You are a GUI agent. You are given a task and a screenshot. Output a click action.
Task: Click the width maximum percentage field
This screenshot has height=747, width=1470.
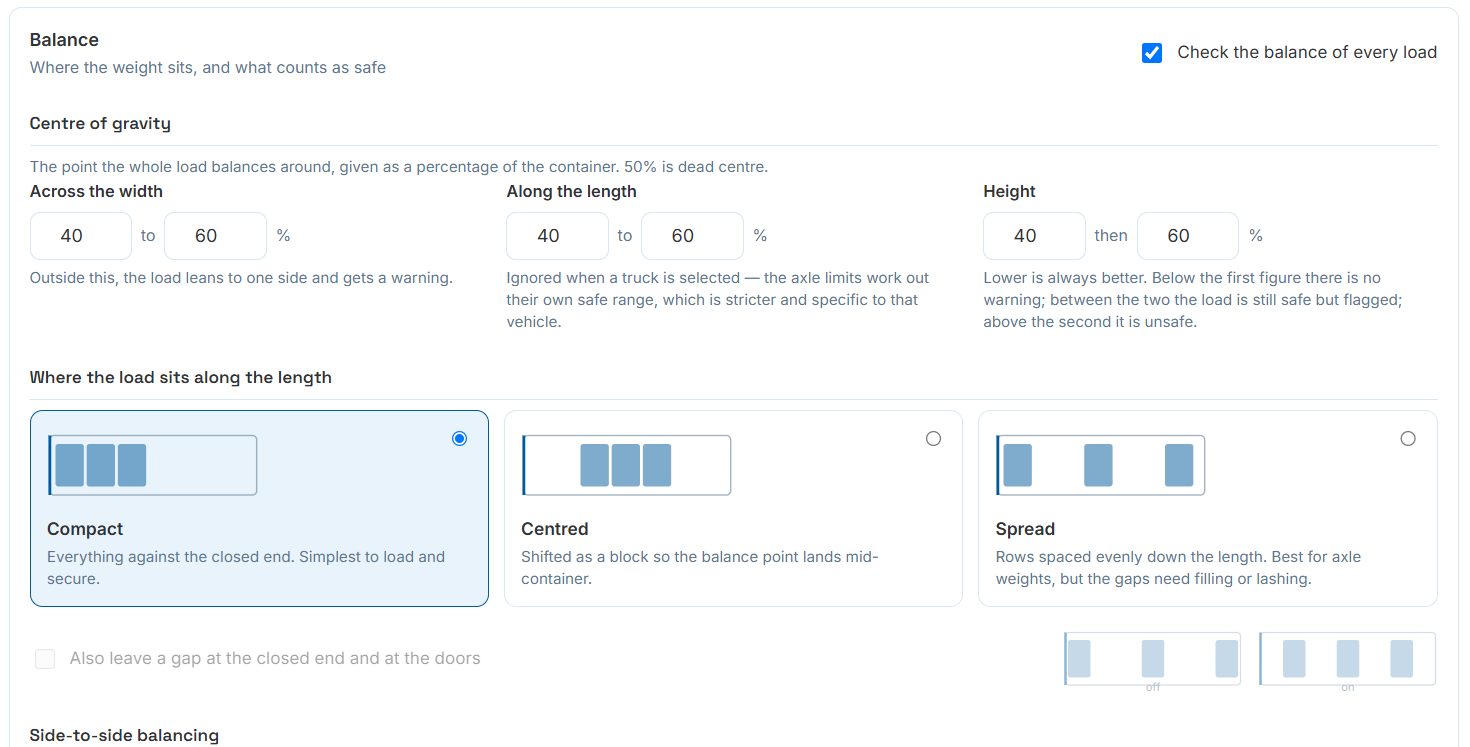pos(215,236)
